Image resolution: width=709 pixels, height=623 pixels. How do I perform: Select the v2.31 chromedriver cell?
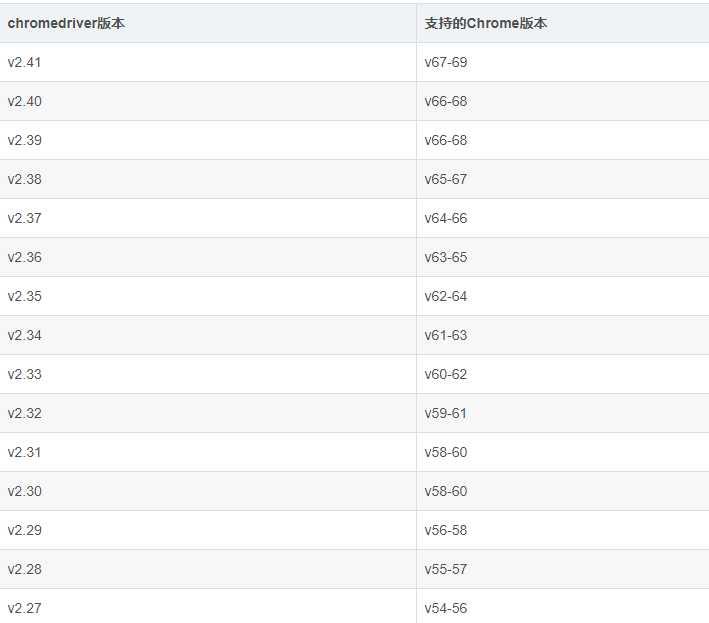[208, 452]
